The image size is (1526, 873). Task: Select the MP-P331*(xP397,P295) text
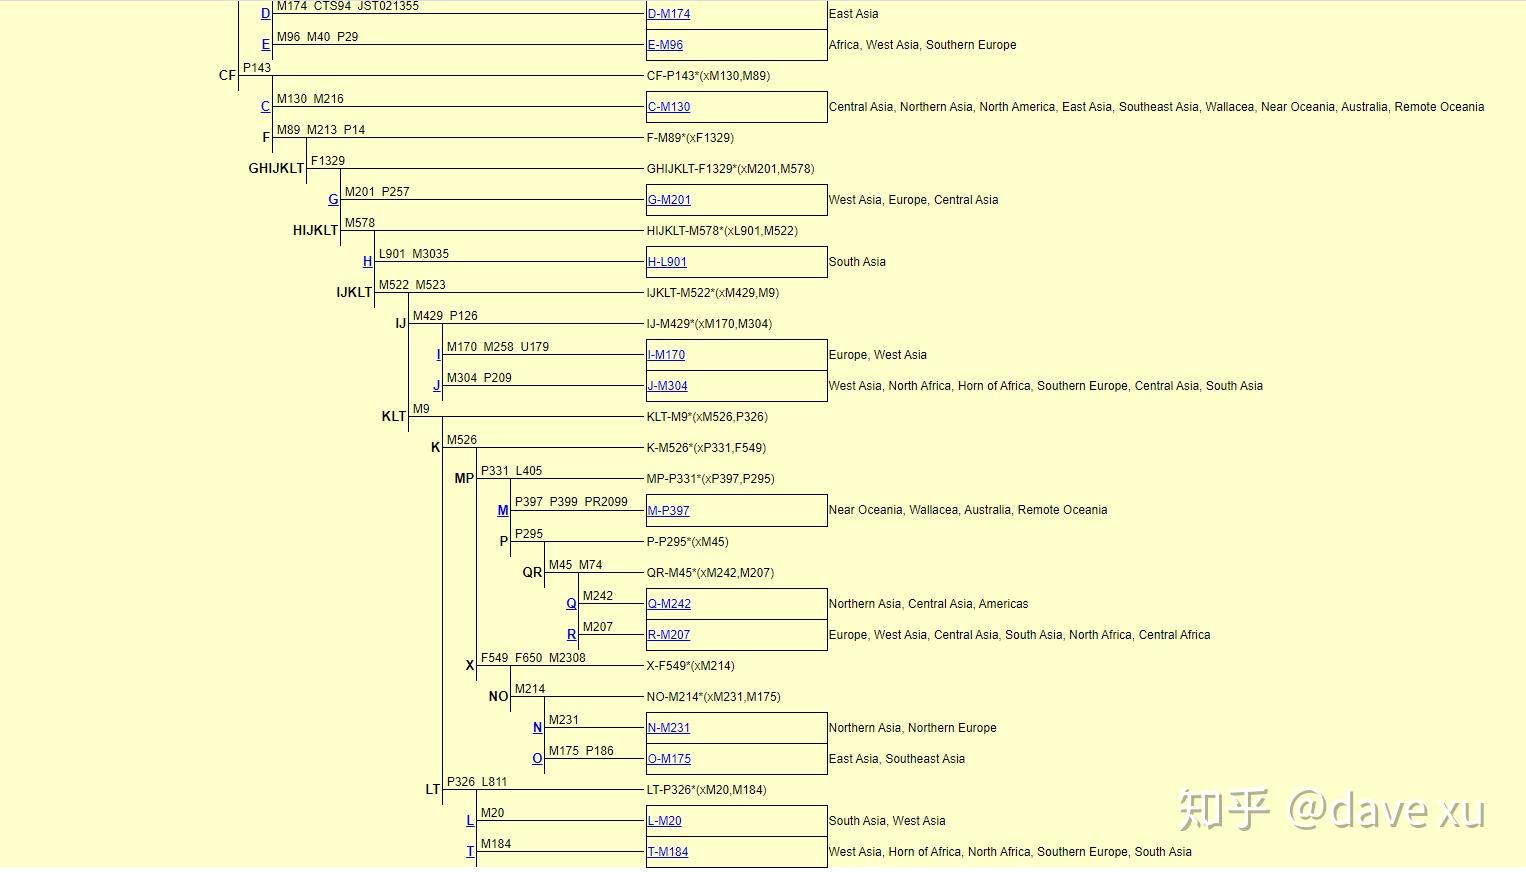coord(710,479)
